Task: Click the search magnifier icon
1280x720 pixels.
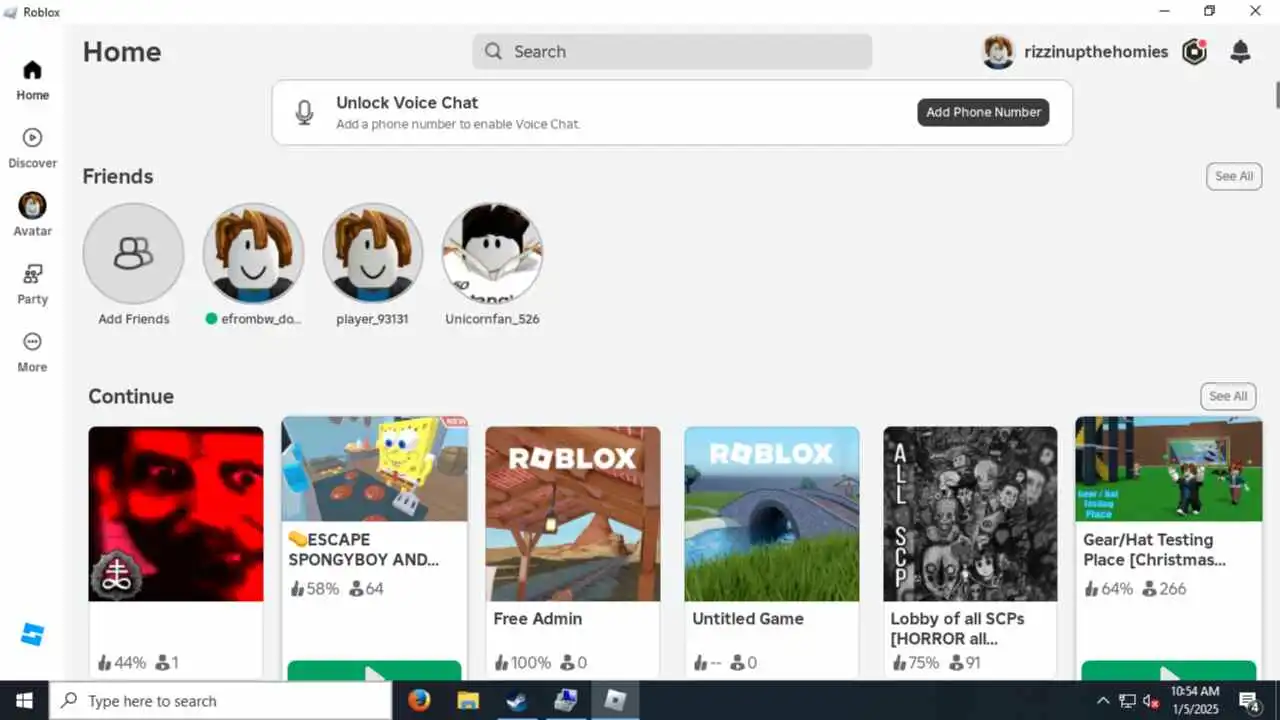Action: [x=493, y=52]
